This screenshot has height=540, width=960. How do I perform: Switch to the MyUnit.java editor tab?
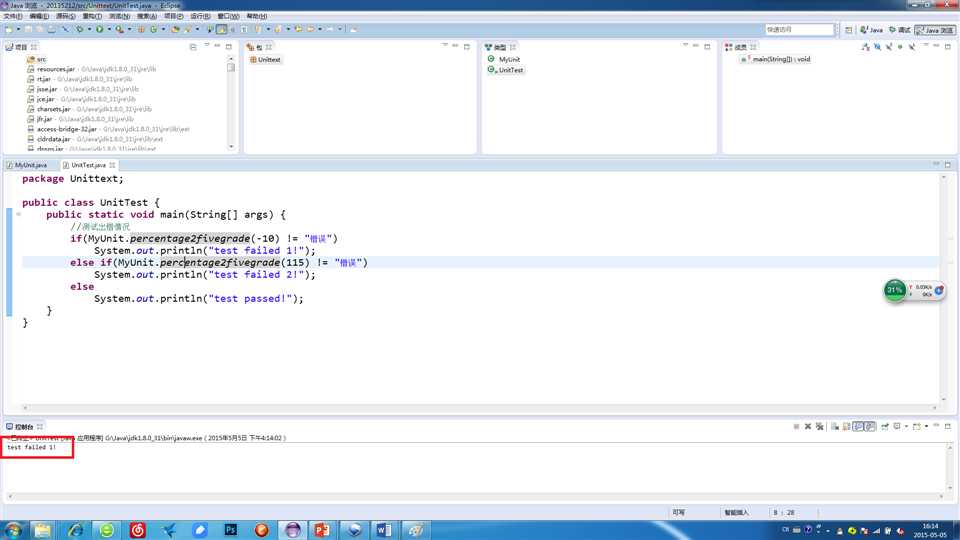[x=27, y=165]
